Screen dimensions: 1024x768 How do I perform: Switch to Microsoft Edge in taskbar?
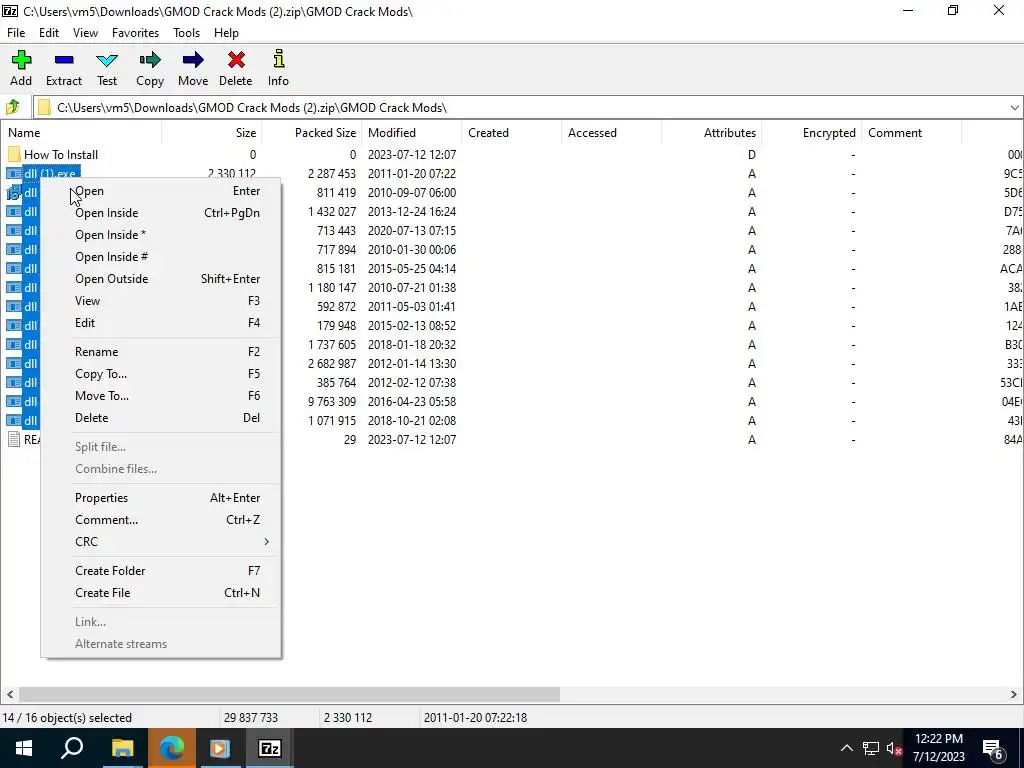click(171, 748)
